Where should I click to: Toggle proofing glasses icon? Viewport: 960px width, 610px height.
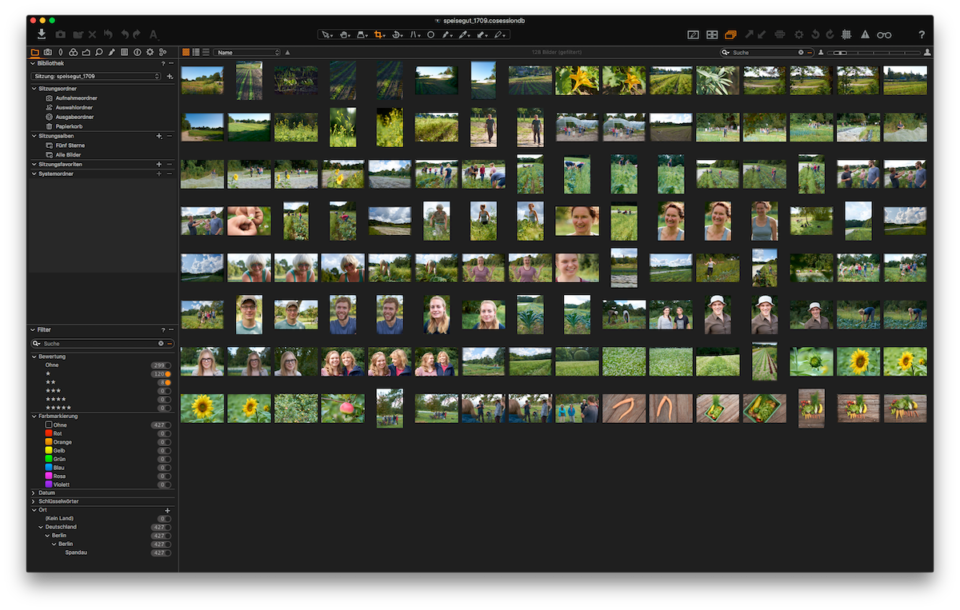[x=884, y=35]
